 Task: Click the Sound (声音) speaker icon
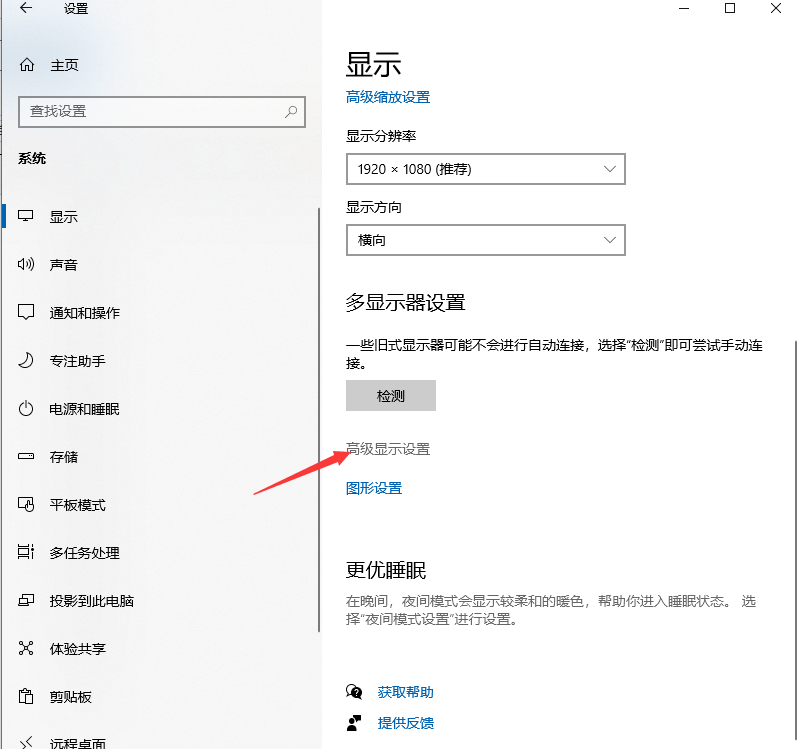[x=27, y=265]
